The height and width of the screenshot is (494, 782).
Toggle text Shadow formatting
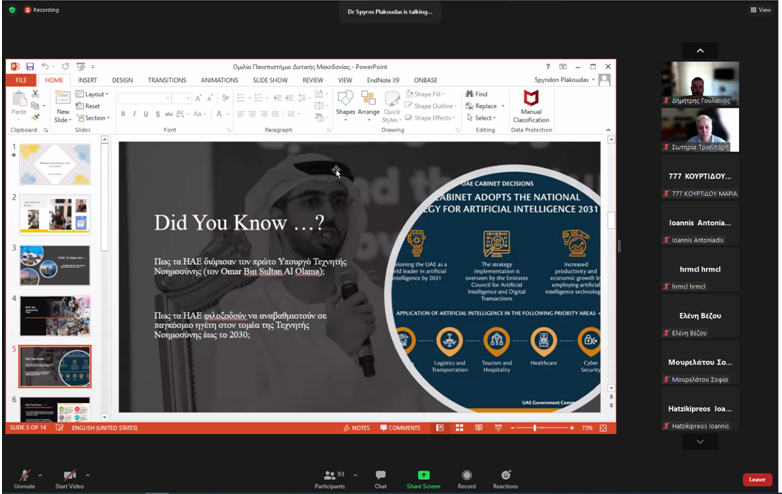[x=158, y=114]
